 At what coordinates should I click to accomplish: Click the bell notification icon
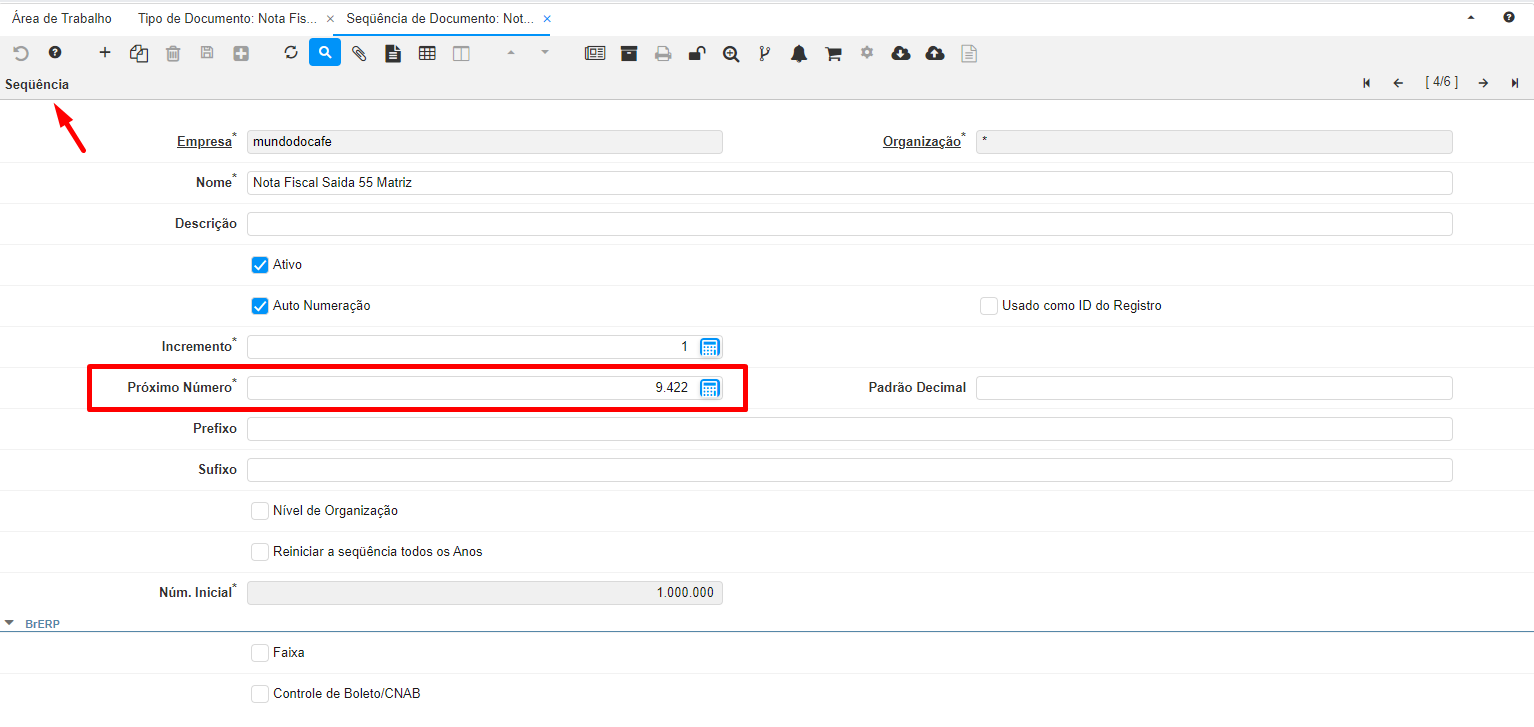[x=799, y=53]
